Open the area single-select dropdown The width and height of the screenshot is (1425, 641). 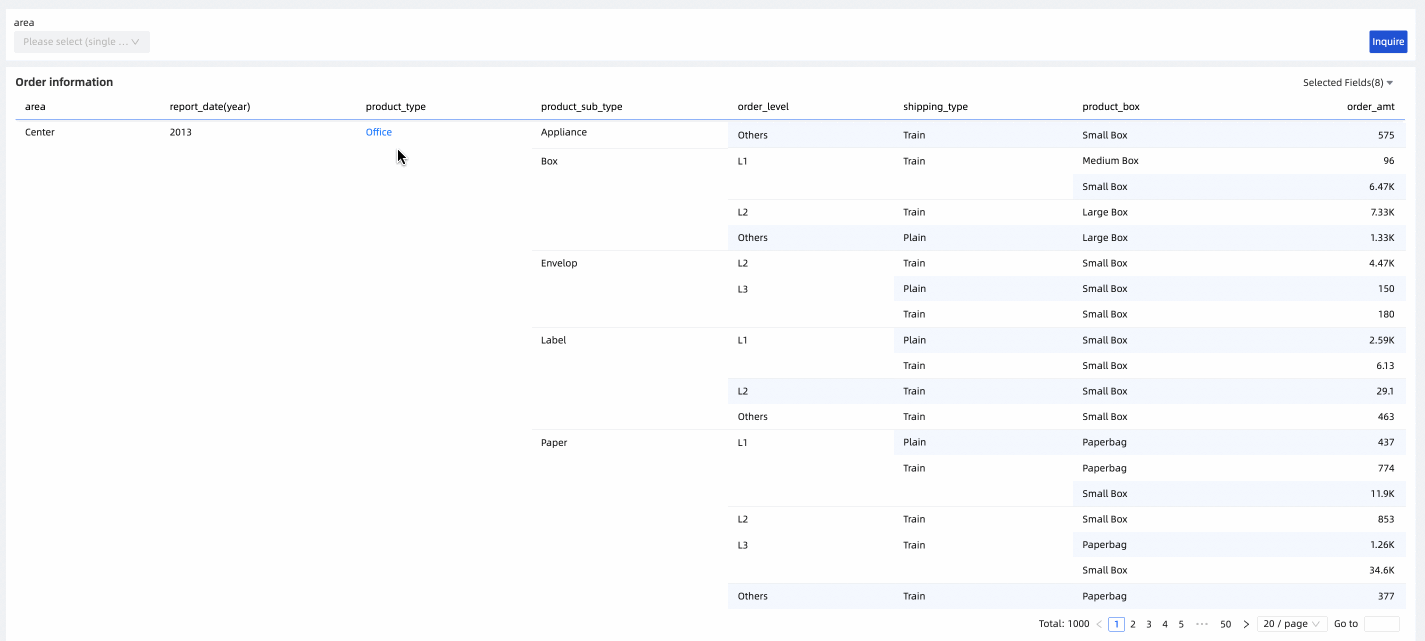click(82, 42)
